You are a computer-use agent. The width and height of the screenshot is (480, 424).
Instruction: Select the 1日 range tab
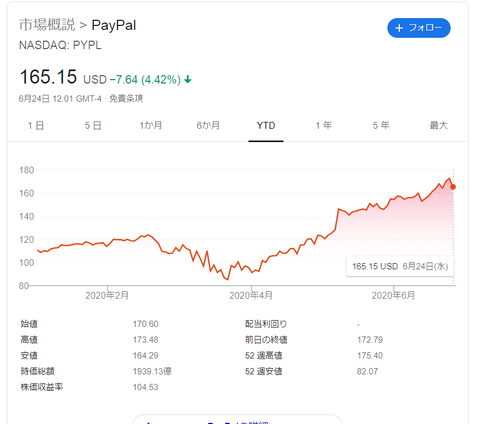coord(36,126)
